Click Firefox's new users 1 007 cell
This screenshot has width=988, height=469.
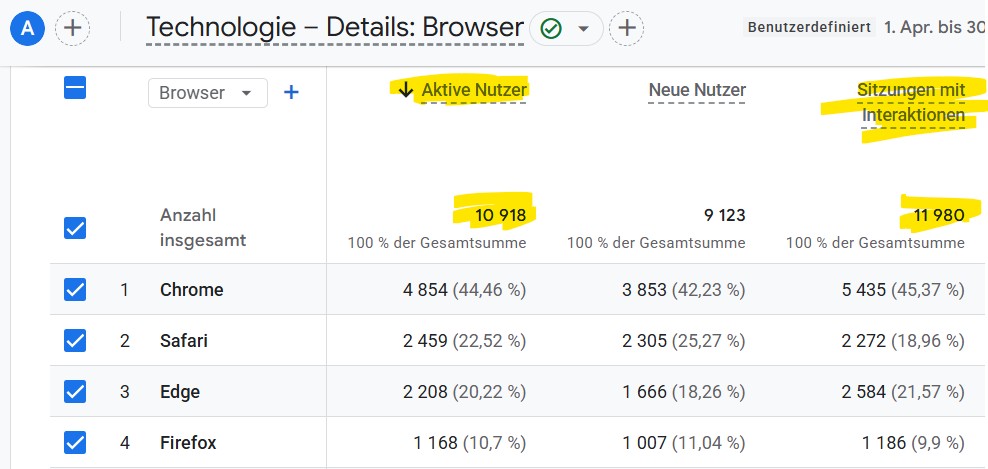[684, 443]
